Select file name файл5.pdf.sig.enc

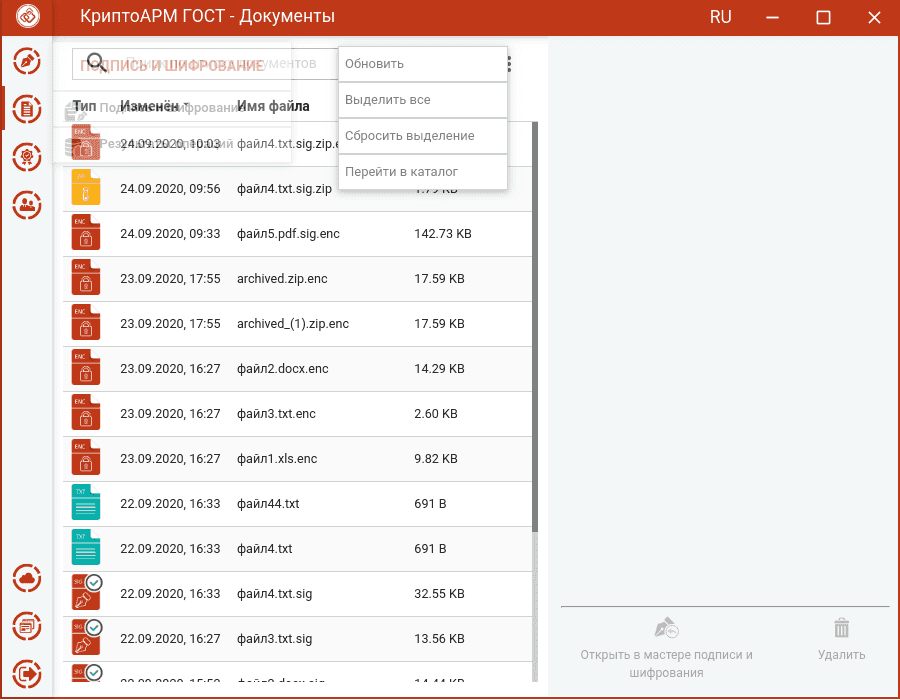click(x=288, y=234)
